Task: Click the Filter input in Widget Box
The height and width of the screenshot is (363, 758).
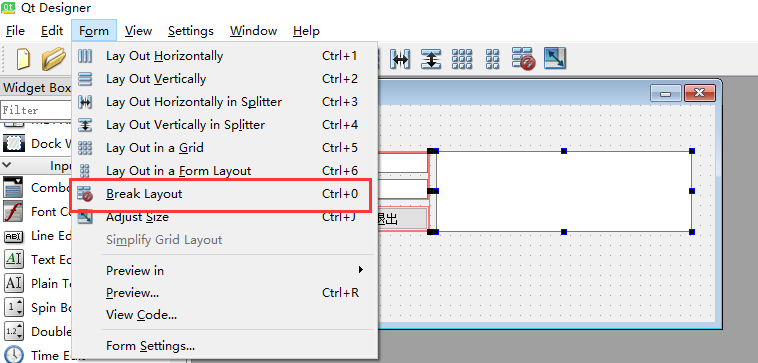Action: 36,110
